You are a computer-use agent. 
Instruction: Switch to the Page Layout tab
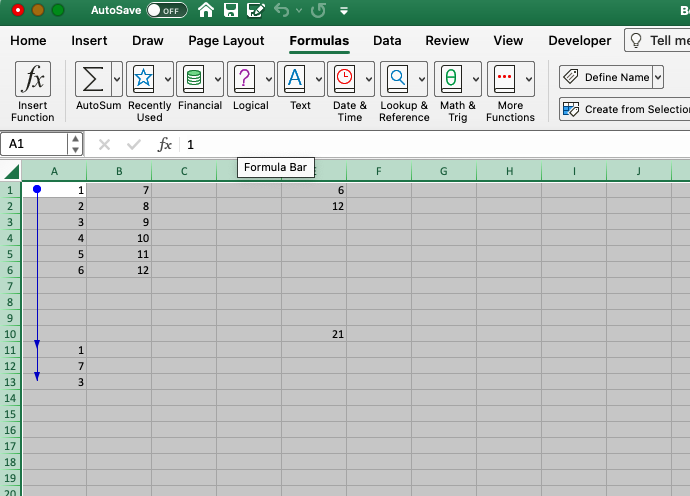(226, 41)
